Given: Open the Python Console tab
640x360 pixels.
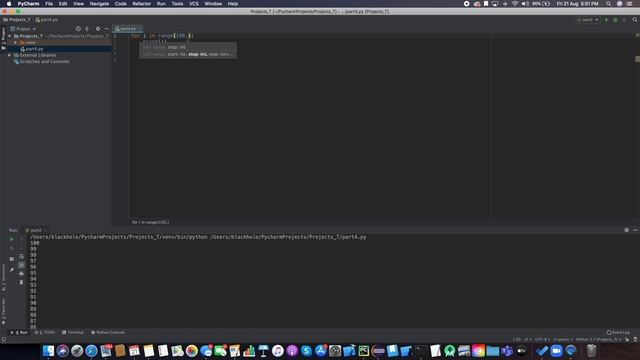Looking at the screenshot, I should tap(108, 332).
